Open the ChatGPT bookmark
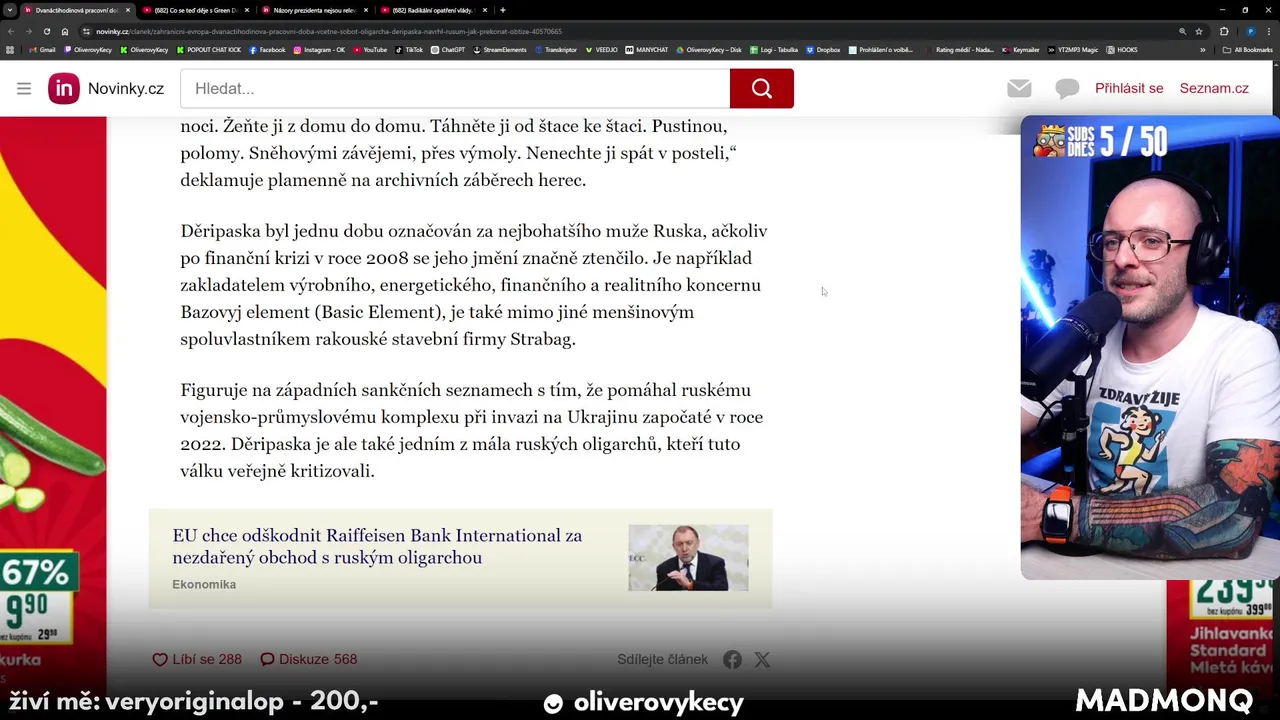The image size is (1280, 720). 448,50
